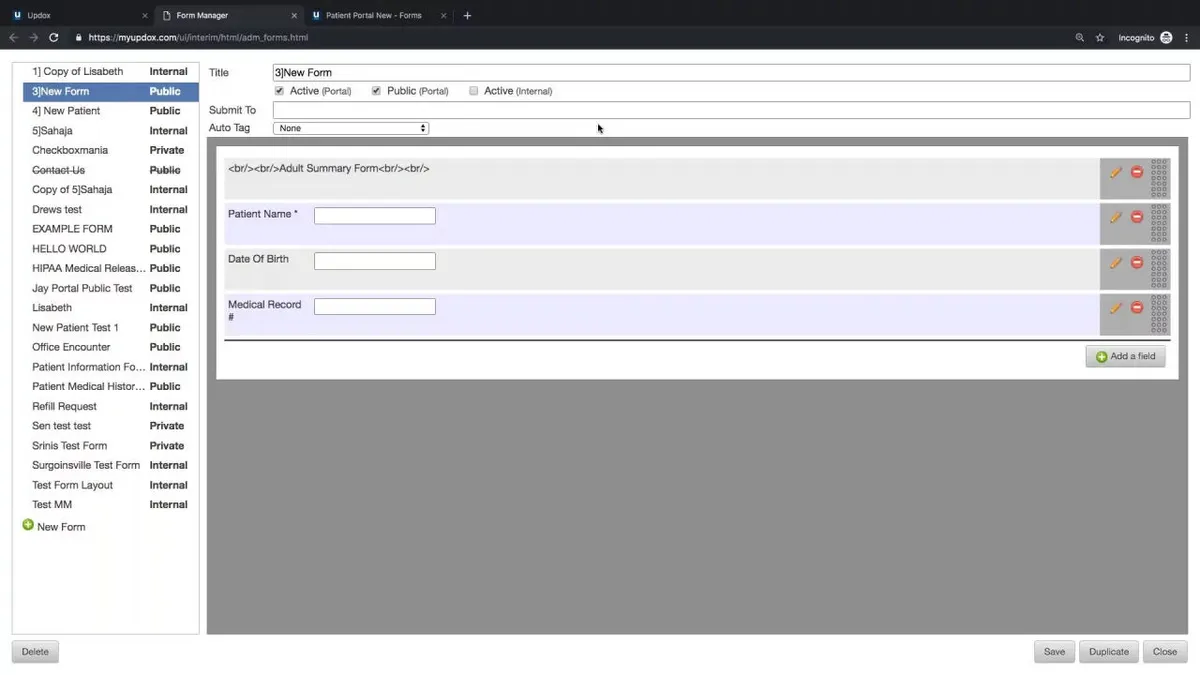Select form "Sen test test"
1200x675 pixels.
point(111,426)
